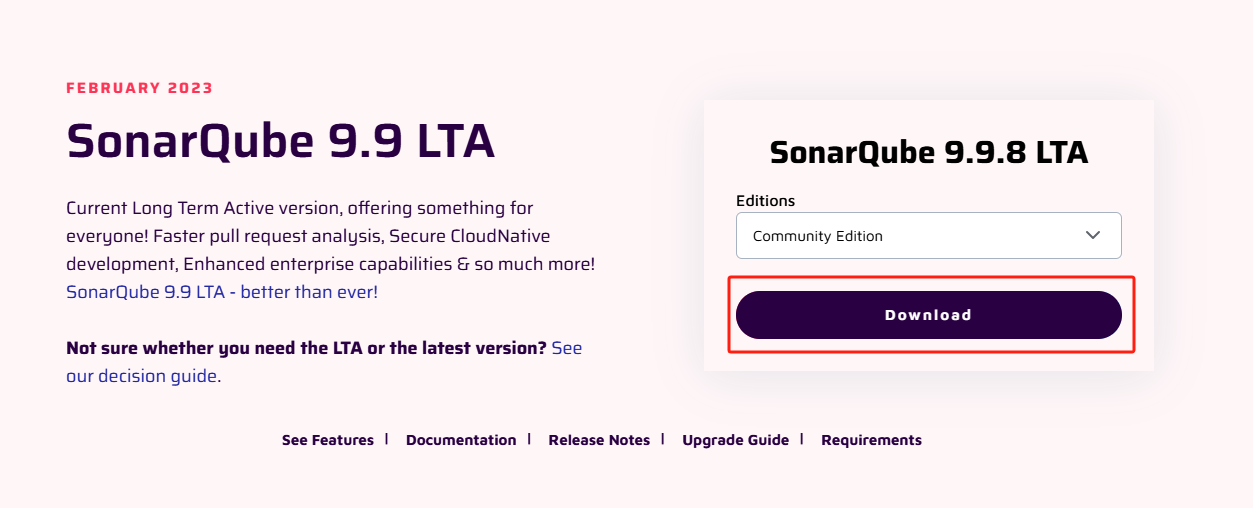Image resolution: width=1253 pixels, height=508 pixels.
Task: Select the Community Edition value text
Action: point(817,236)
